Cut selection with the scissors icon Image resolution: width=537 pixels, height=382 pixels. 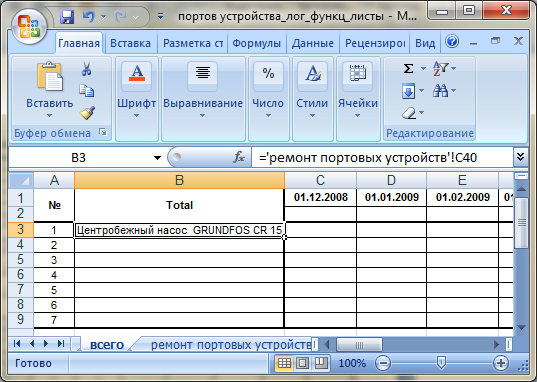pyautogui.click(x=87, y=69)
